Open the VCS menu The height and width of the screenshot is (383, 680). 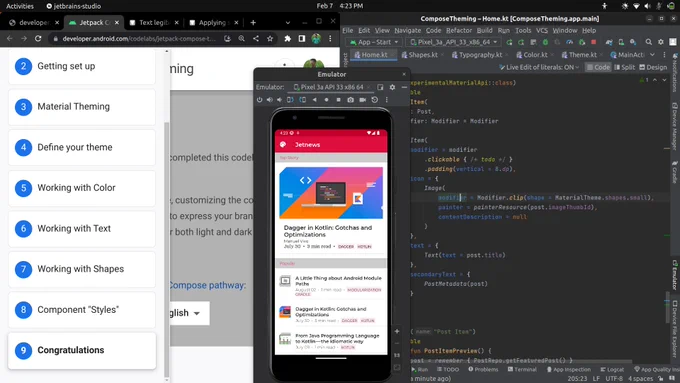coord(542,30)
